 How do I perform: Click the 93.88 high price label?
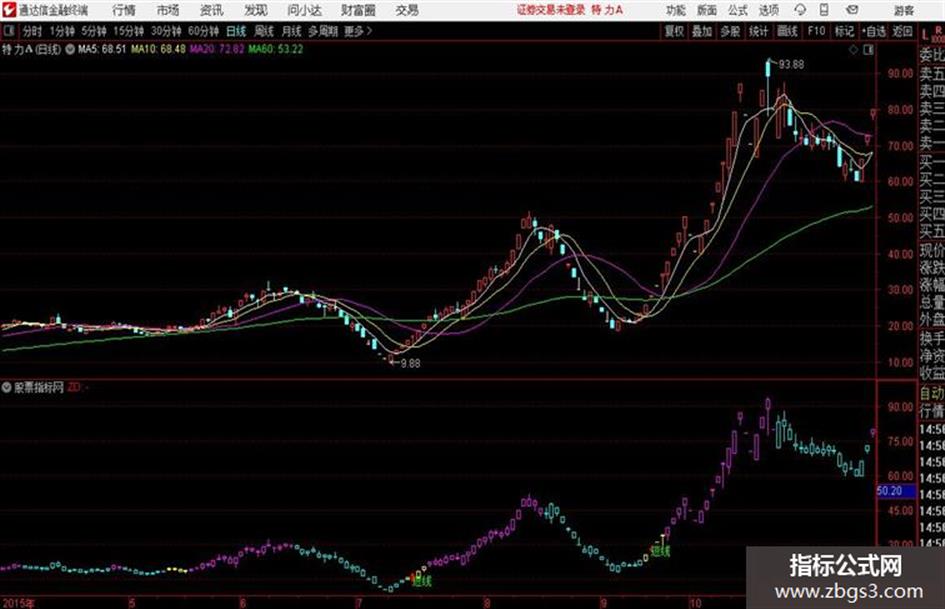(x=791, y=65)
